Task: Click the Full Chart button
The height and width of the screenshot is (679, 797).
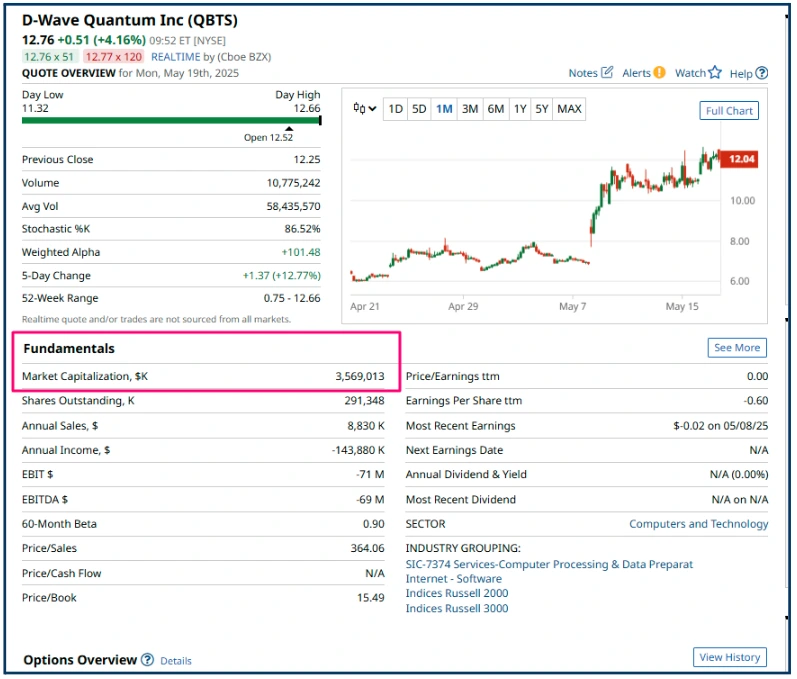Action: 729,111
